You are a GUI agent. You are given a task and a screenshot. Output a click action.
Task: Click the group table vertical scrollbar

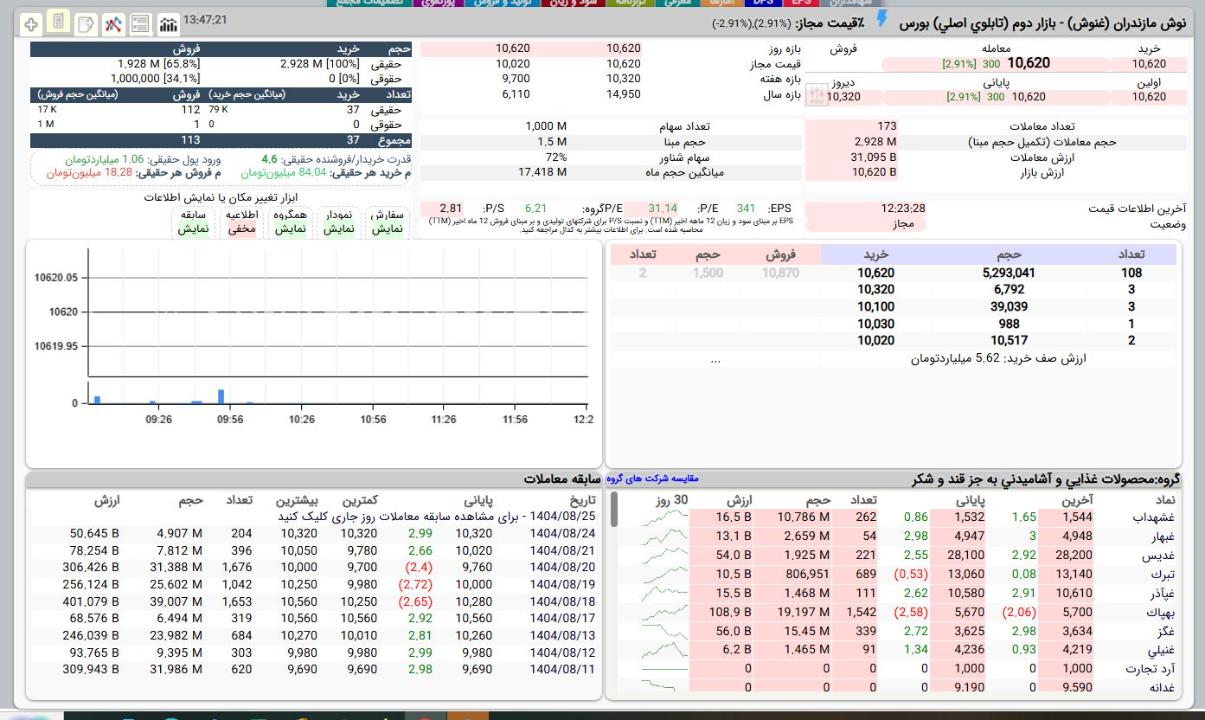[615, 510]
